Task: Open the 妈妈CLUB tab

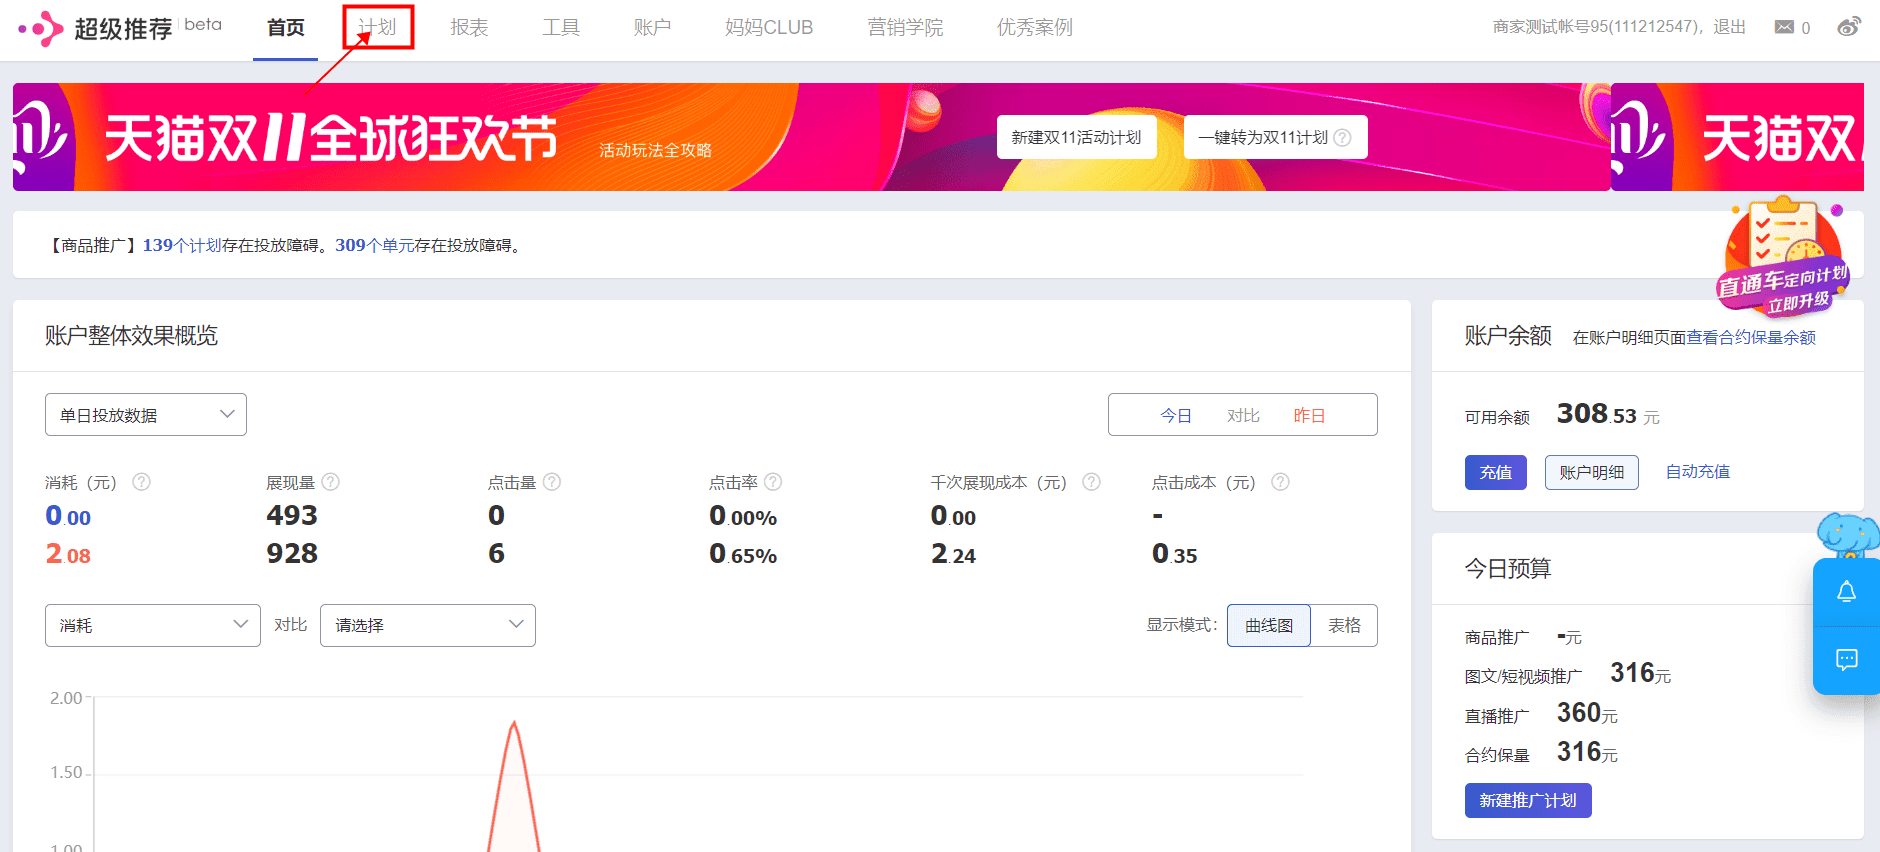Action: [x=769, y=28]
